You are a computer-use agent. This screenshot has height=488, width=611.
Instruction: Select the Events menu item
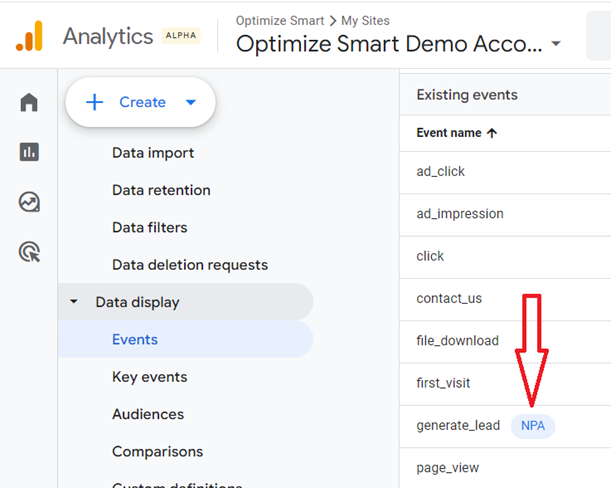[x=185, y=339]
